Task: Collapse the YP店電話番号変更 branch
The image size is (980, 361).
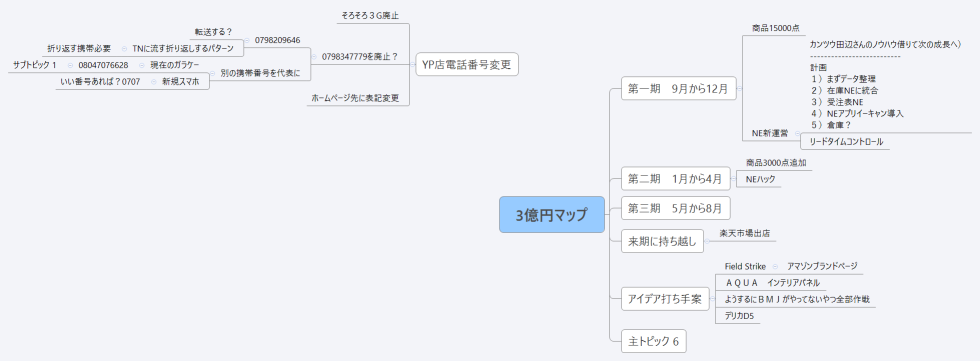Action: click(412, 64)
